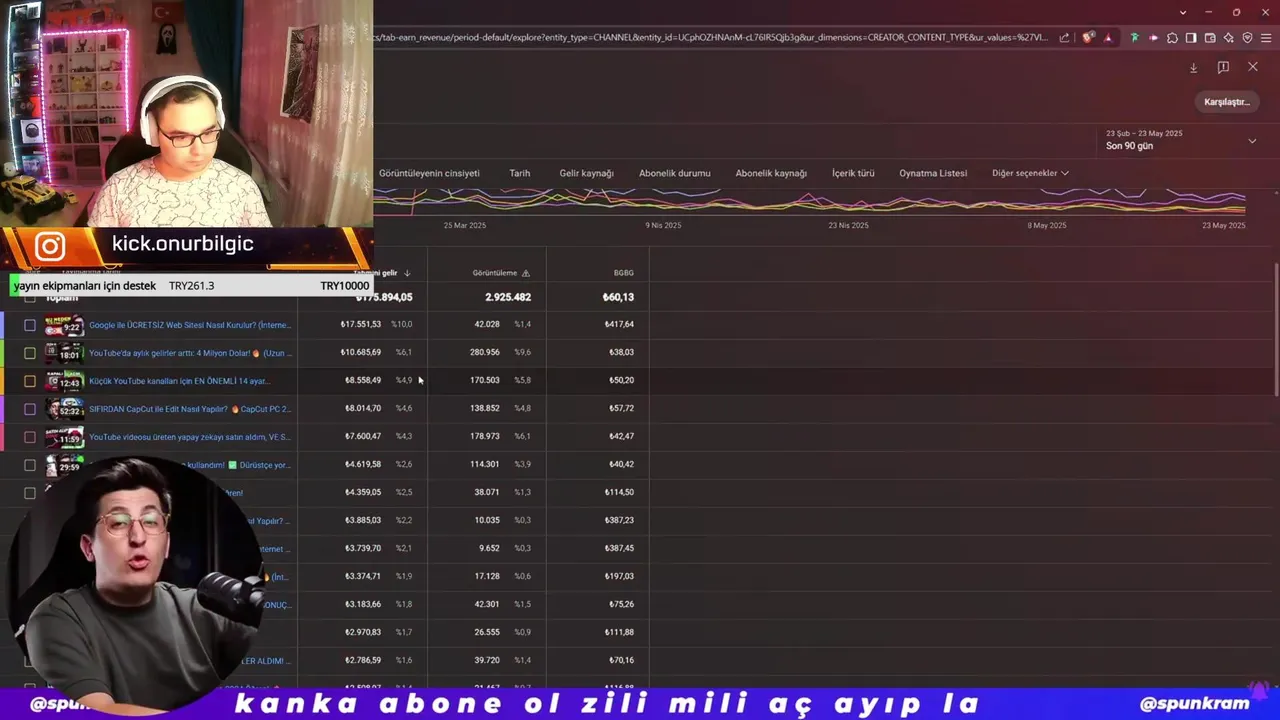
Task: Open Google ile ÜCRETSİZ Web Sitesi video link
Action: (x=190, y=325)
